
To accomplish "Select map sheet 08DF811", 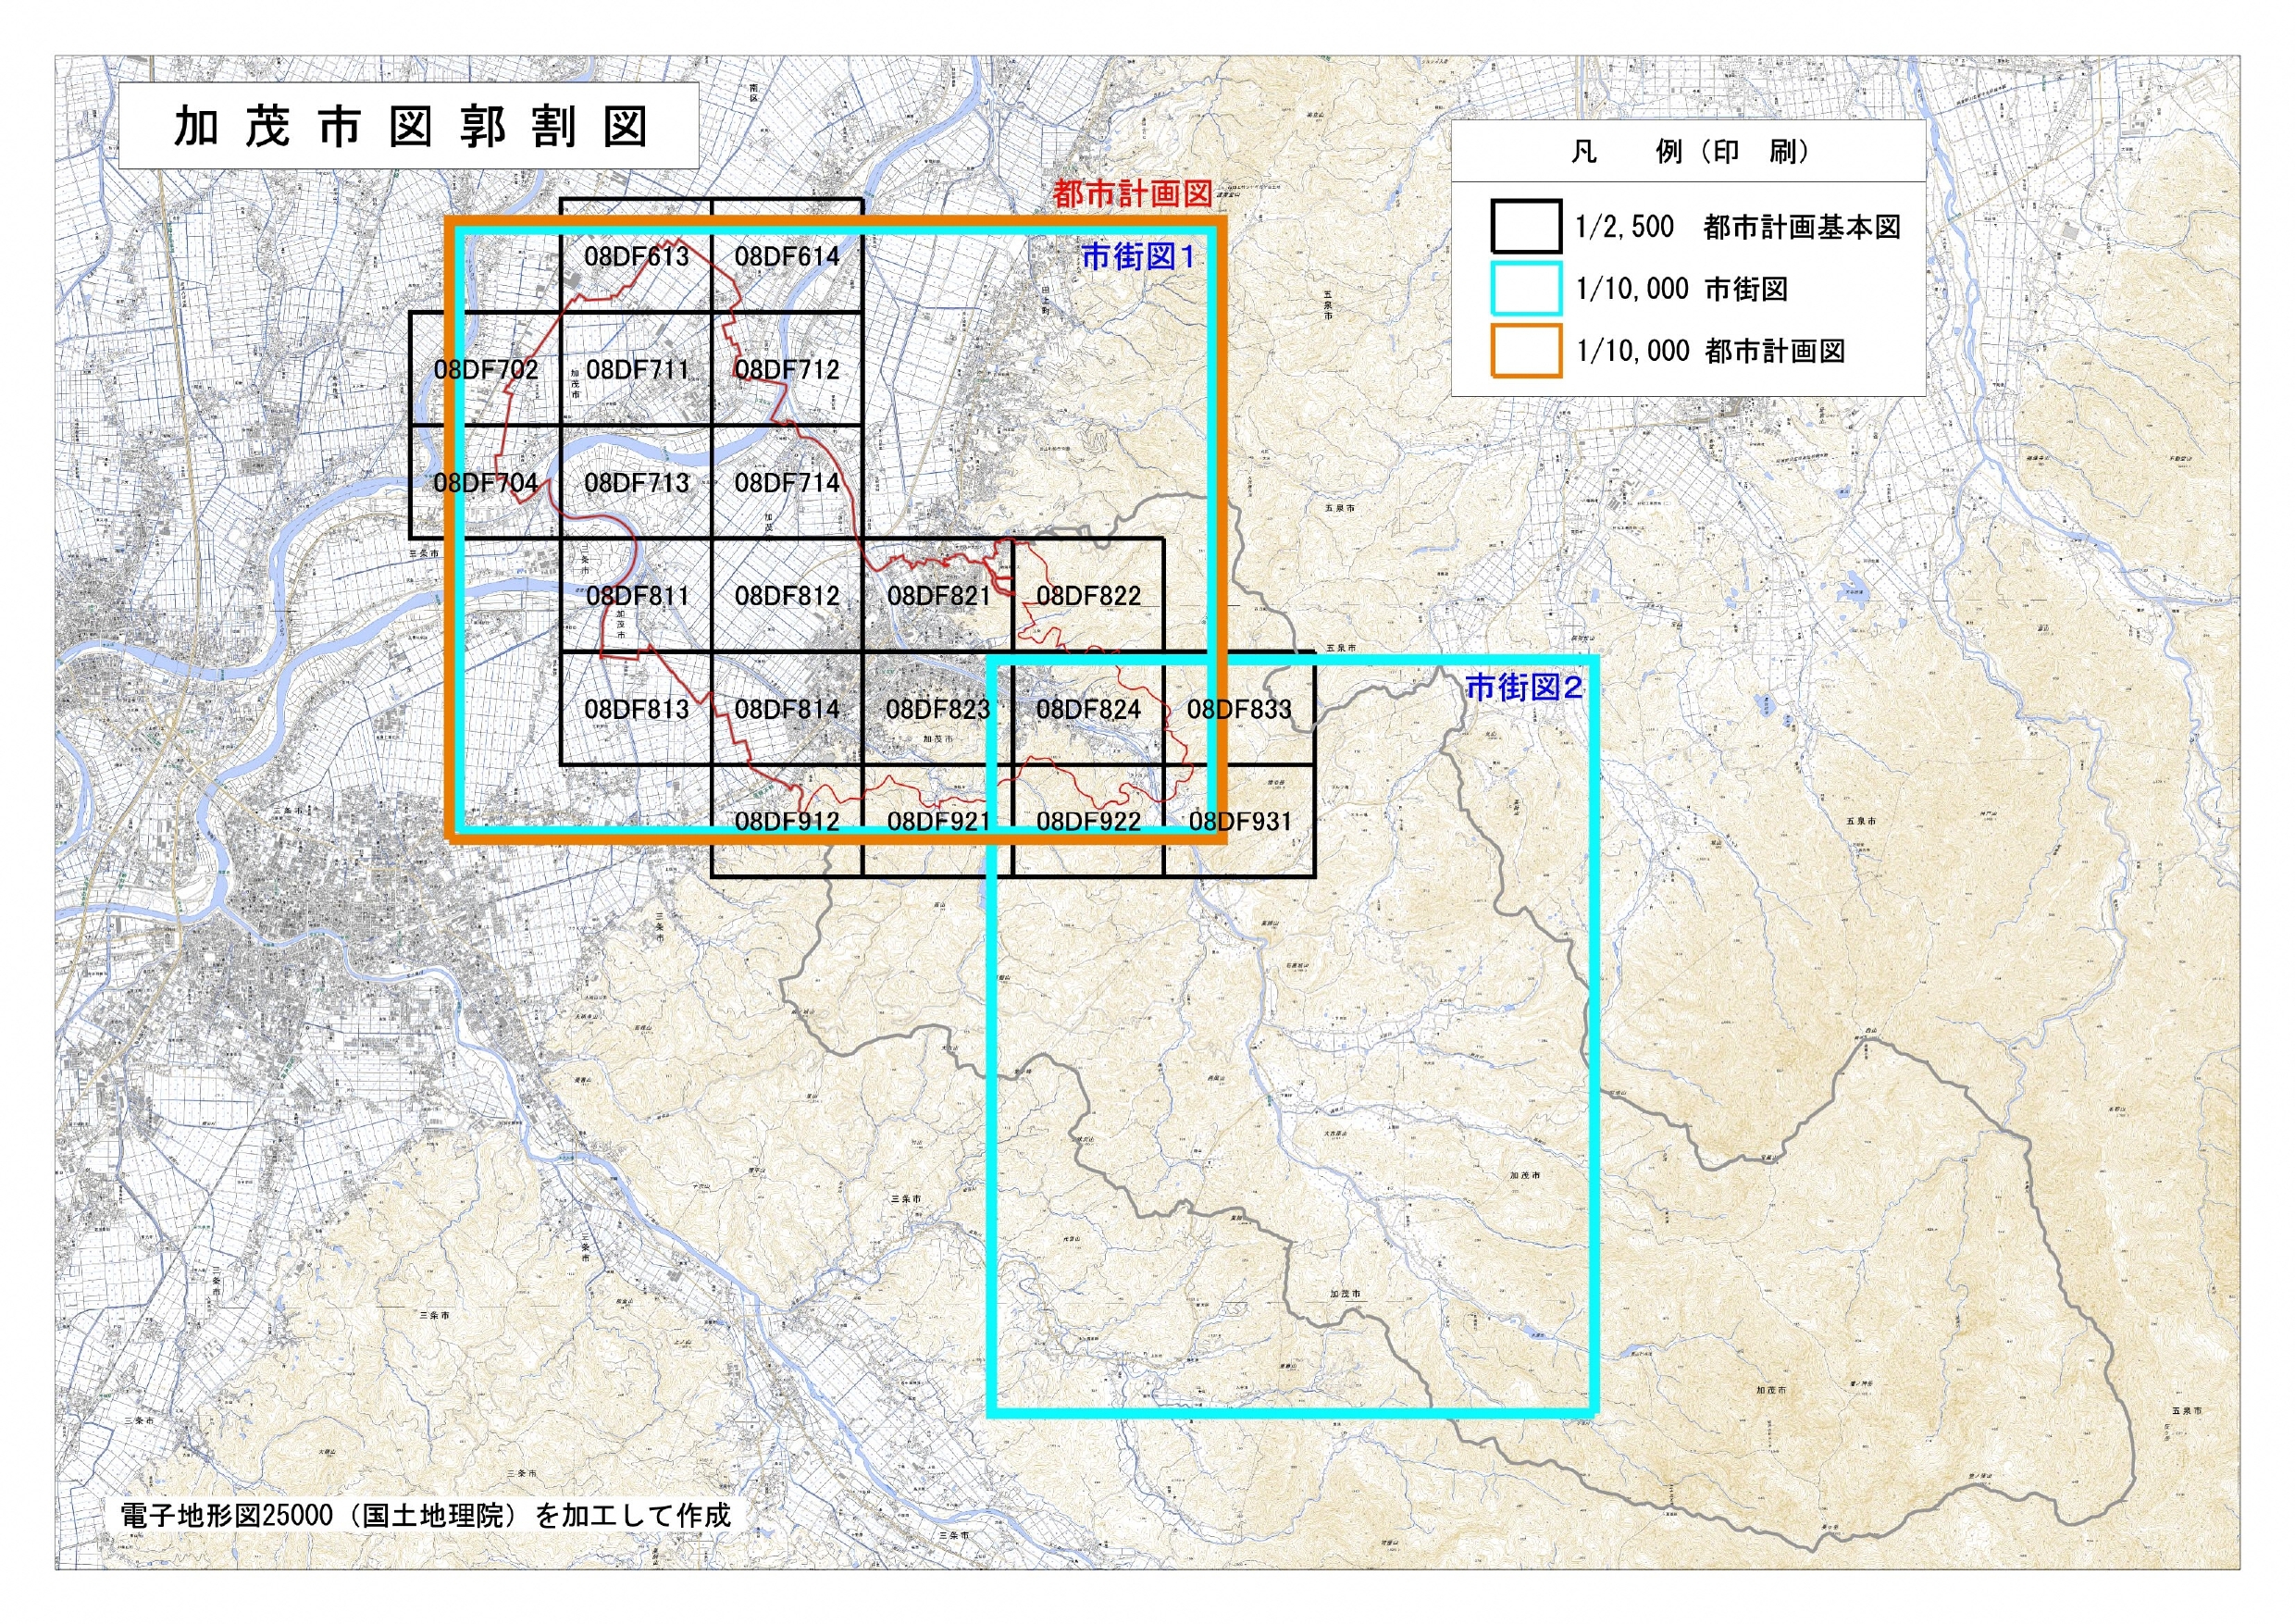I will (637, 596).
